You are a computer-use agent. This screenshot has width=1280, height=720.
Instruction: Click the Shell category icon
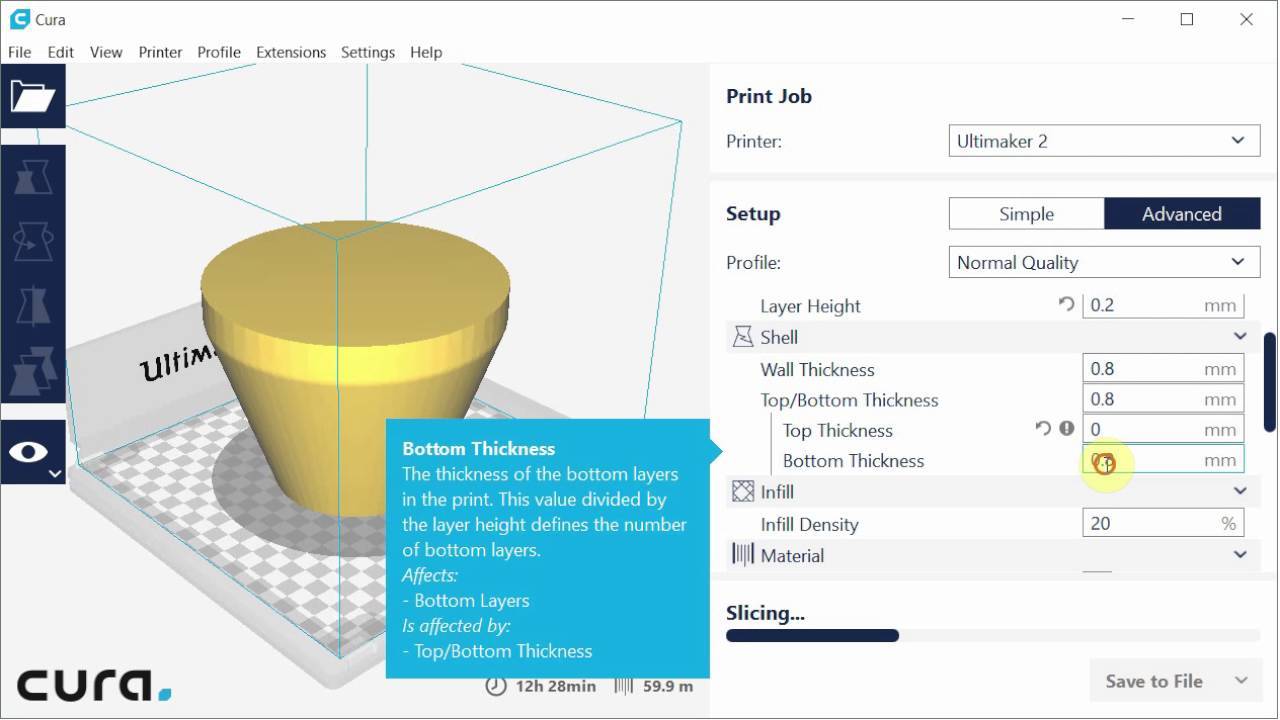click(742, 337)
